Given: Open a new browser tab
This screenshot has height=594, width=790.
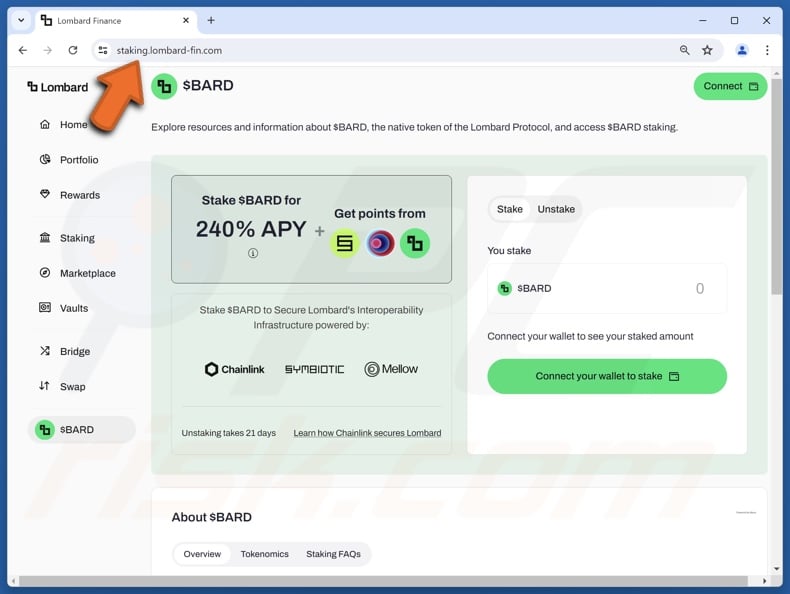Looking at the screenshot, I should click(211, 20).
